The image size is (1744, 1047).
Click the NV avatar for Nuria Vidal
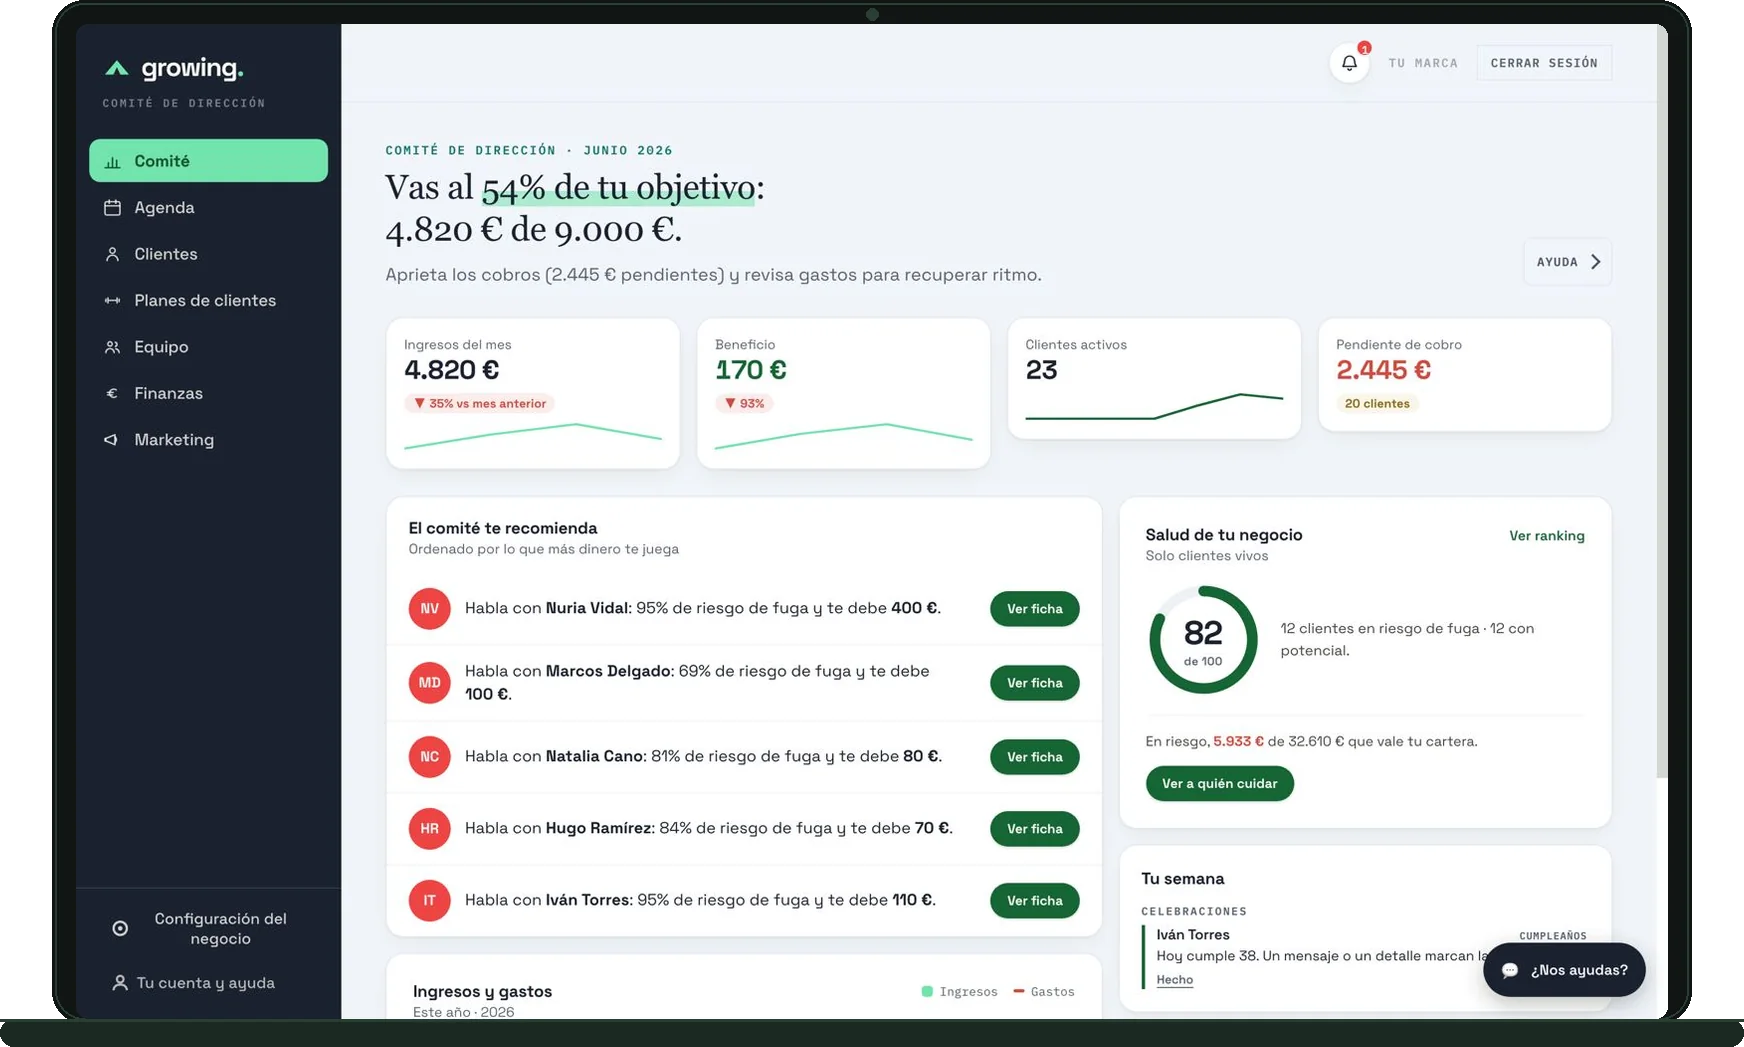429,609
